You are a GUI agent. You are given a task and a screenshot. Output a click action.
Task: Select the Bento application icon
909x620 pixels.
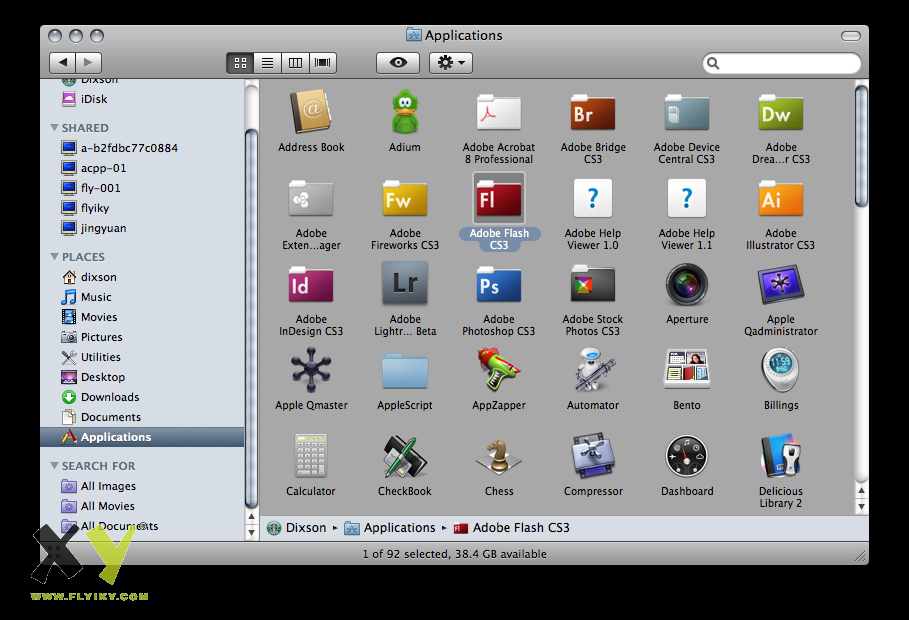pos(686,369)
